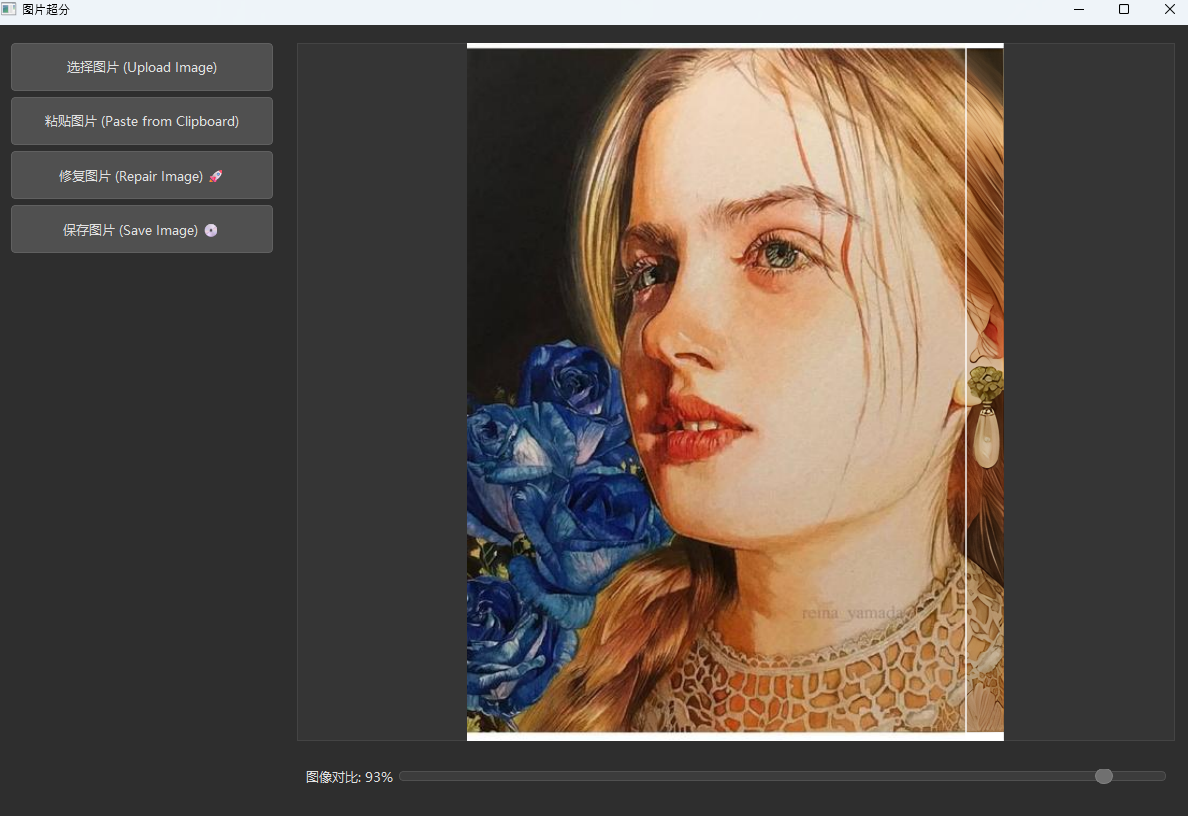Click the white comparison divider line on image
This screenshot has width=1188, height=816.
[x=966, y=392]
